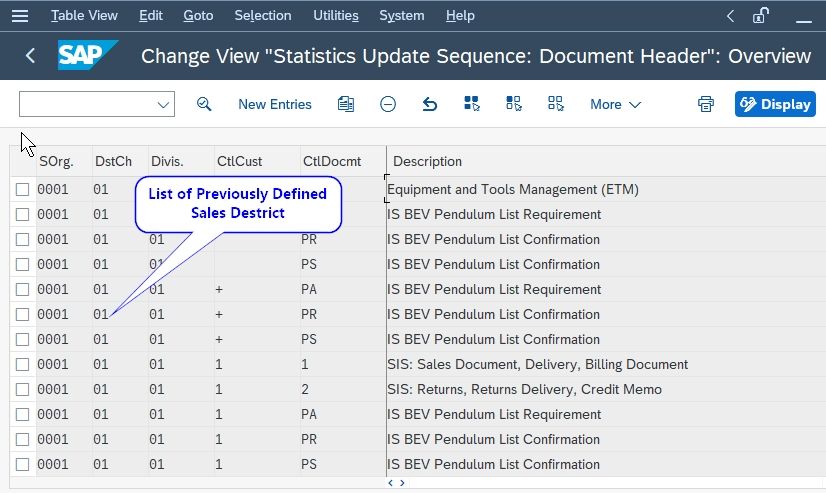Check the last row checkbox with CtlCust 1 PS

(22, 465)
